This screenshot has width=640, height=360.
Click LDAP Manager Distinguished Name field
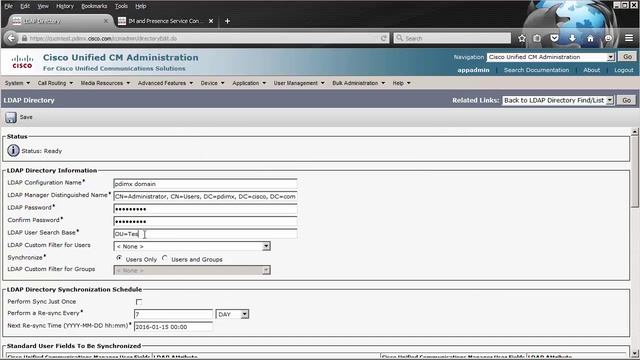205,196
